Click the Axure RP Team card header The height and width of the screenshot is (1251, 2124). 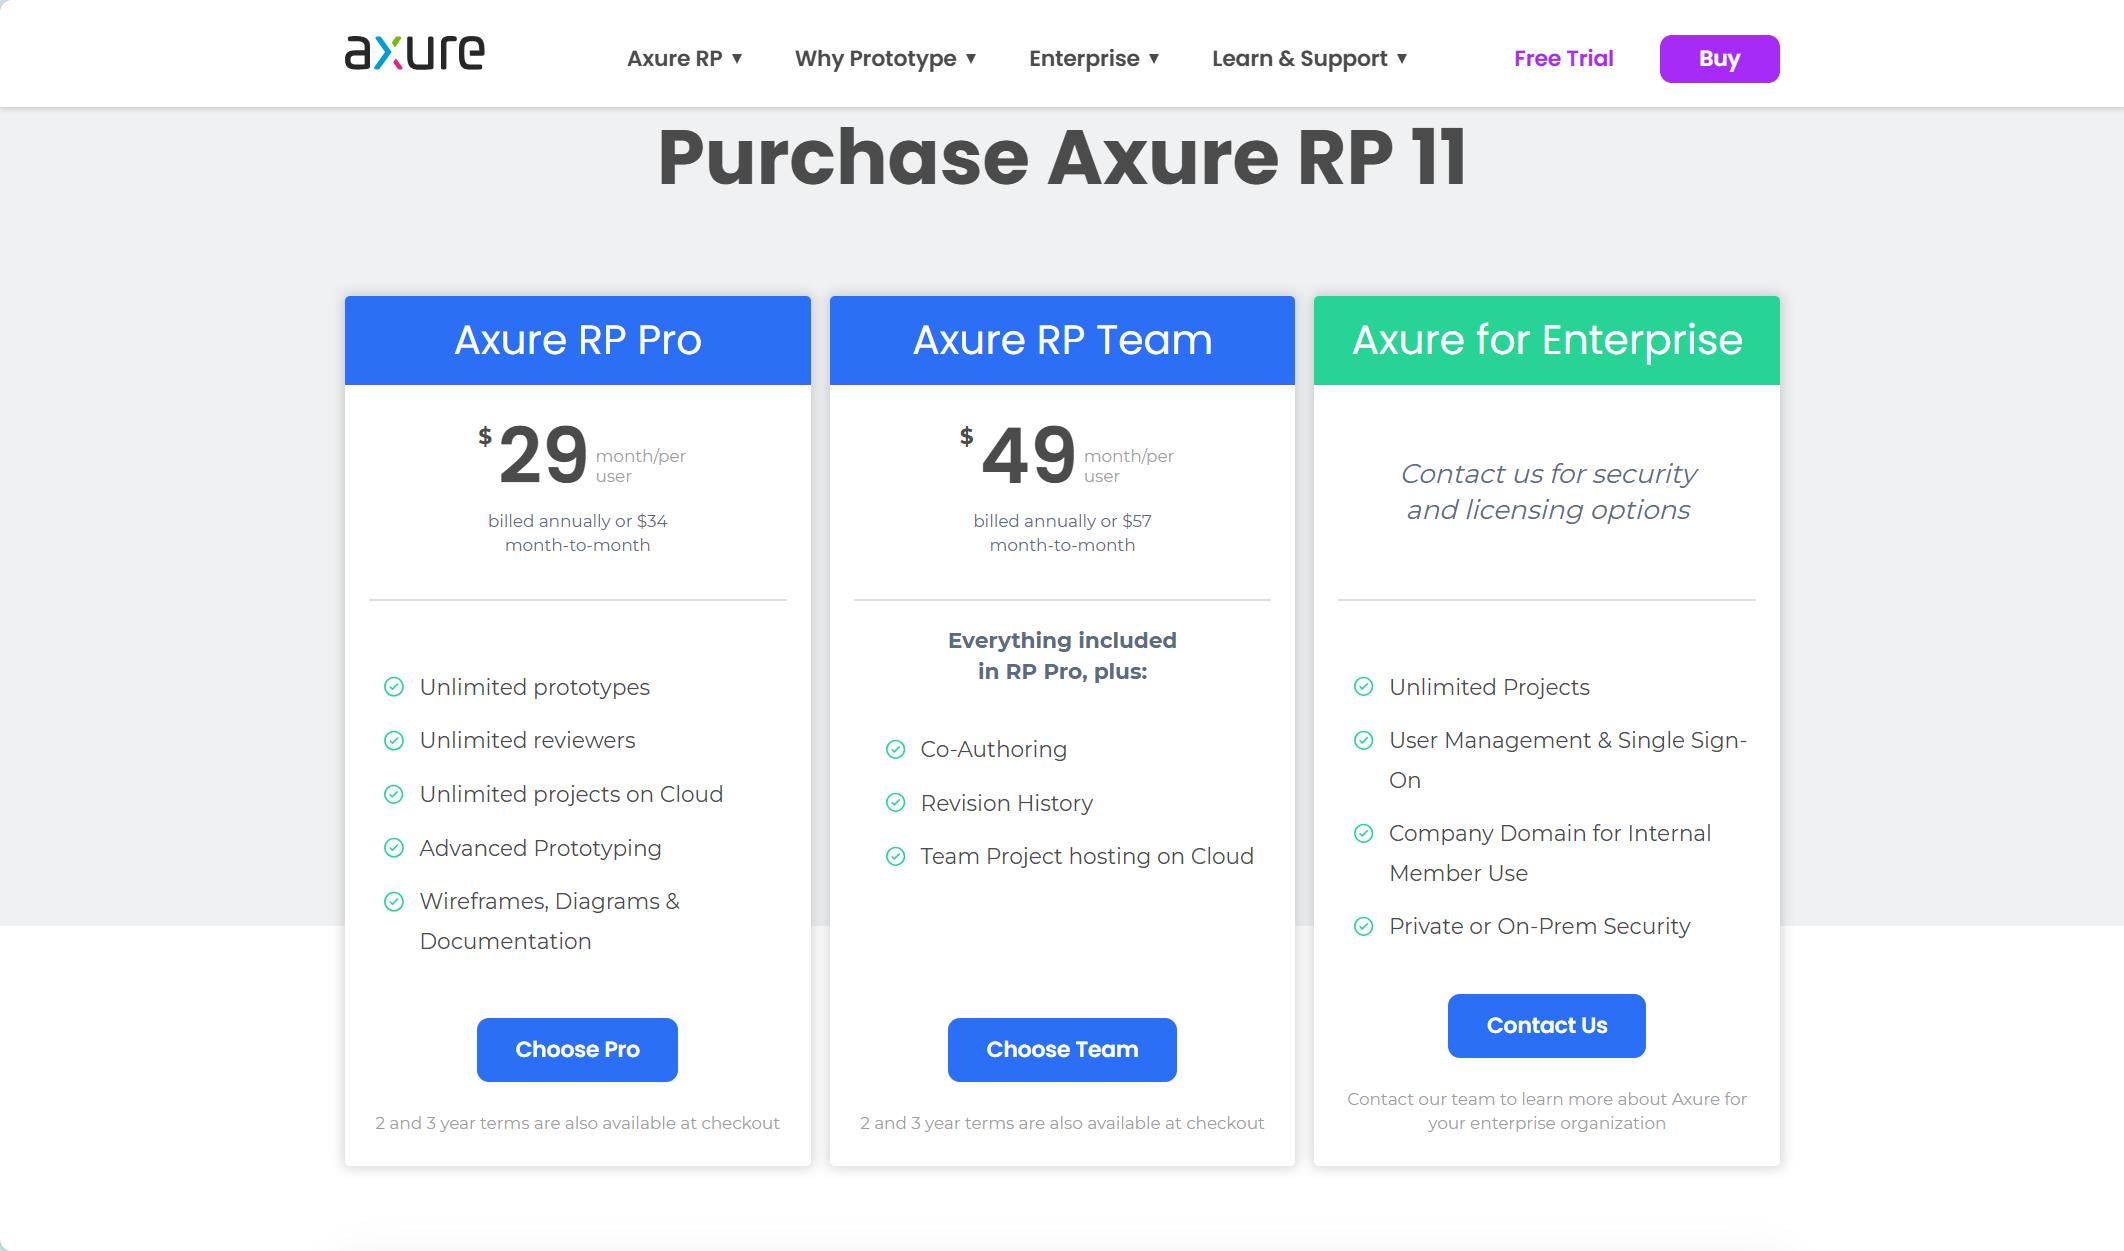1062,340
